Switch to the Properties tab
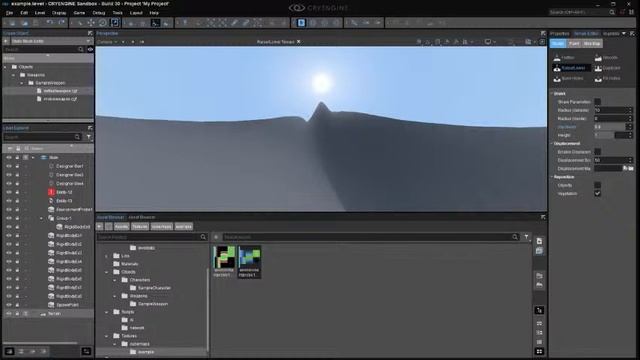This screenshot has width=640, height=360. pyautogui.click(x=560, y=33)
